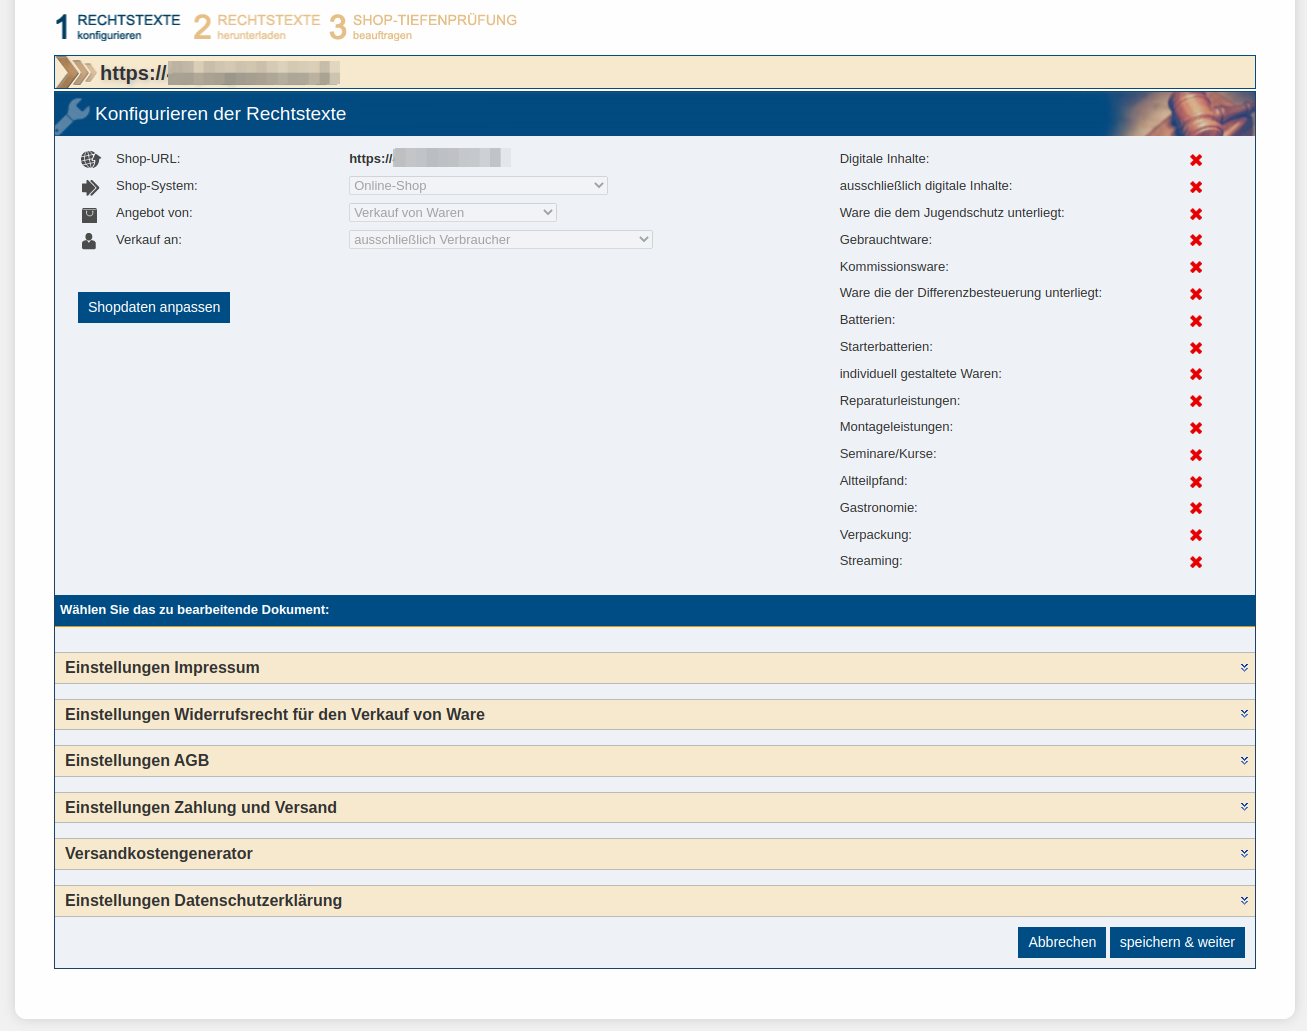Click the Shopdaten anpassen button
This screenshot has height=1031, width=1307.
[153, 307]
